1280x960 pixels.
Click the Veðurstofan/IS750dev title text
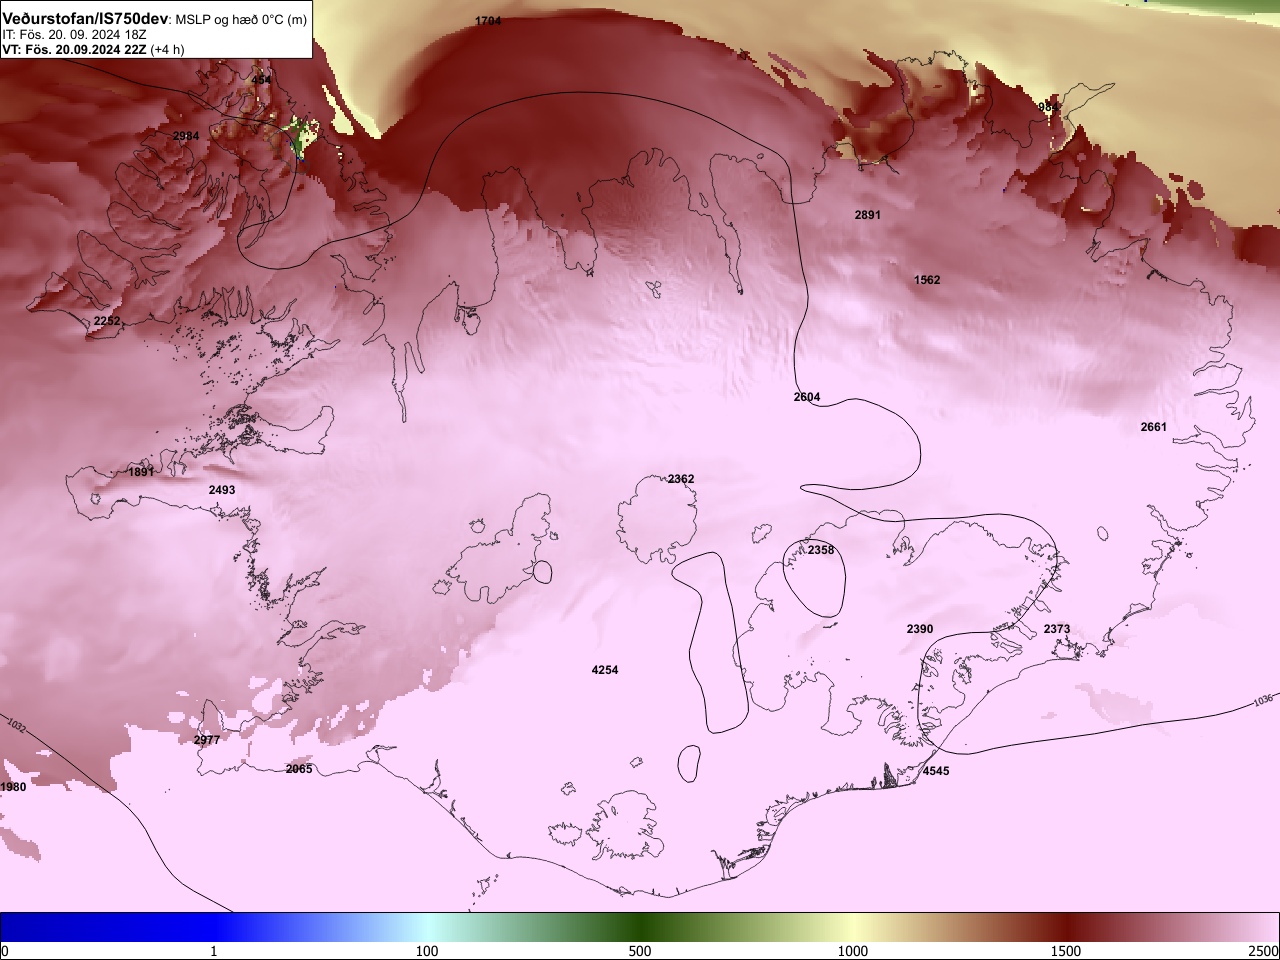[85, 19]
